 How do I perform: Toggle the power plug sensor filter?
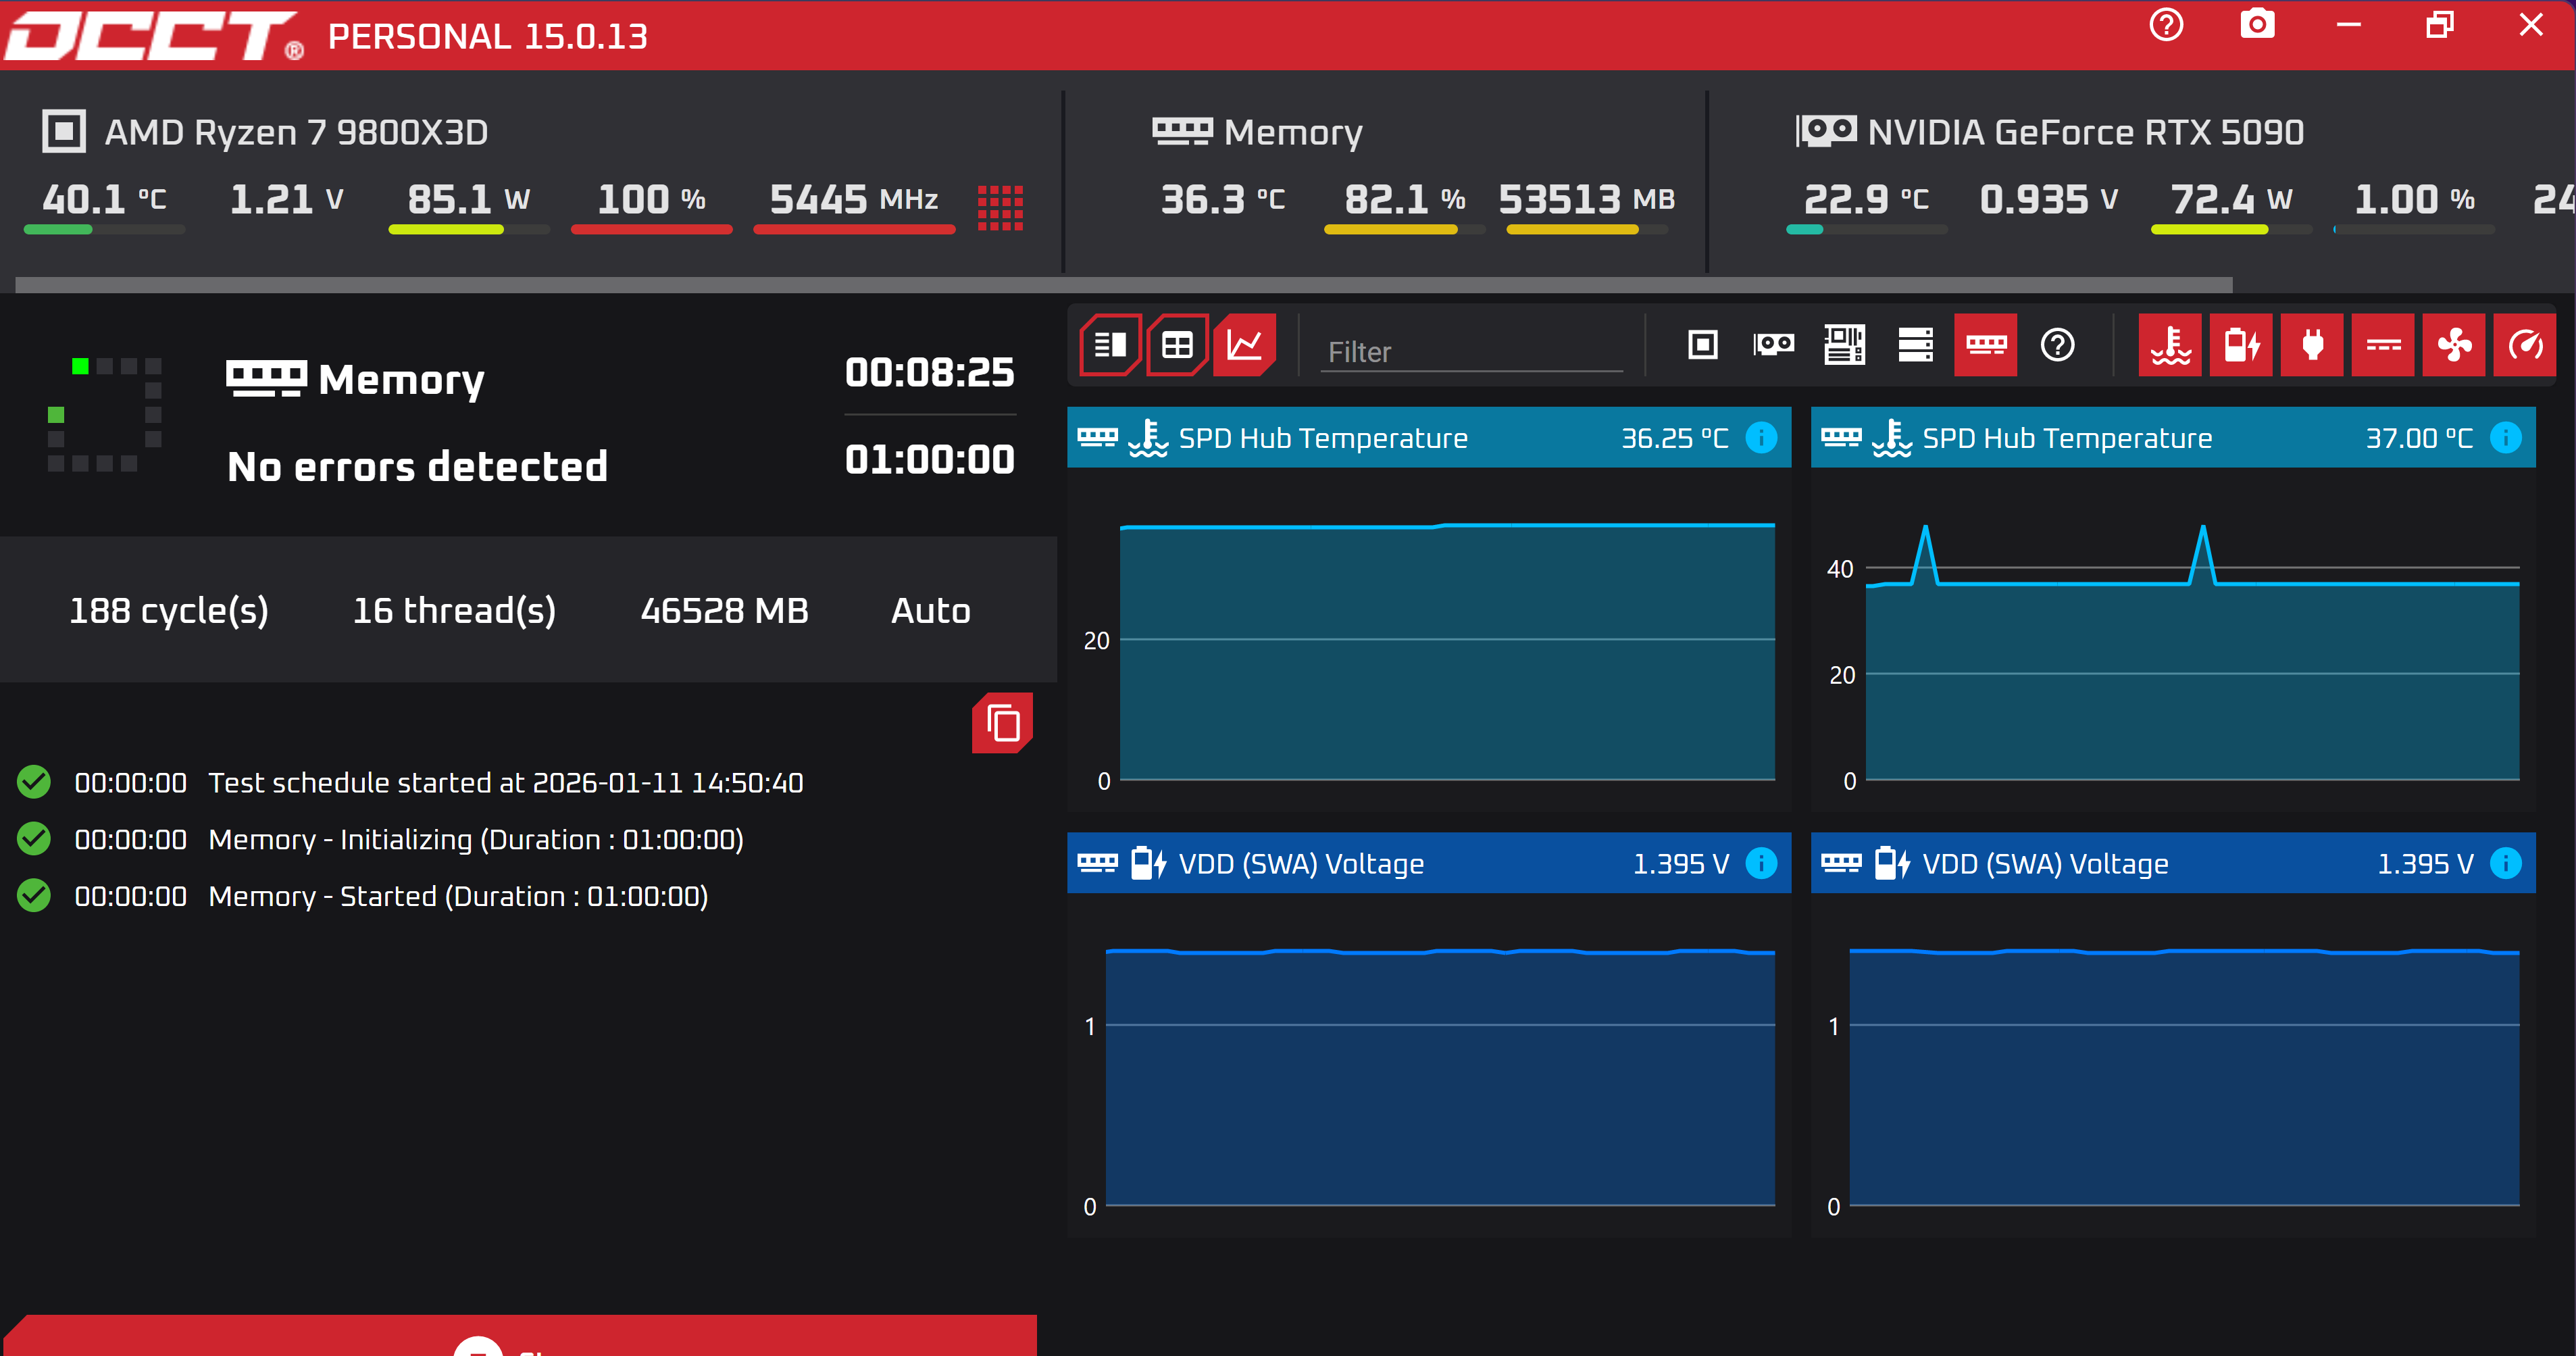pos(2312,345)
